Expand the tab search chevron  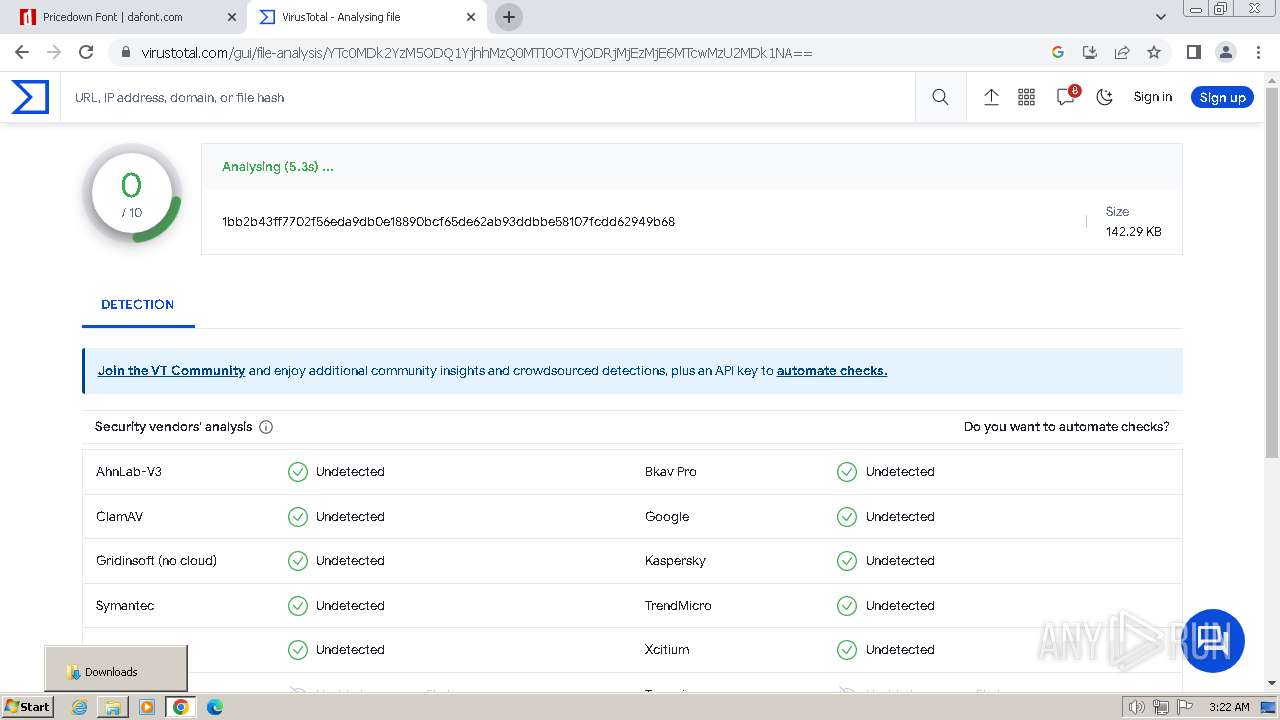1161,17
